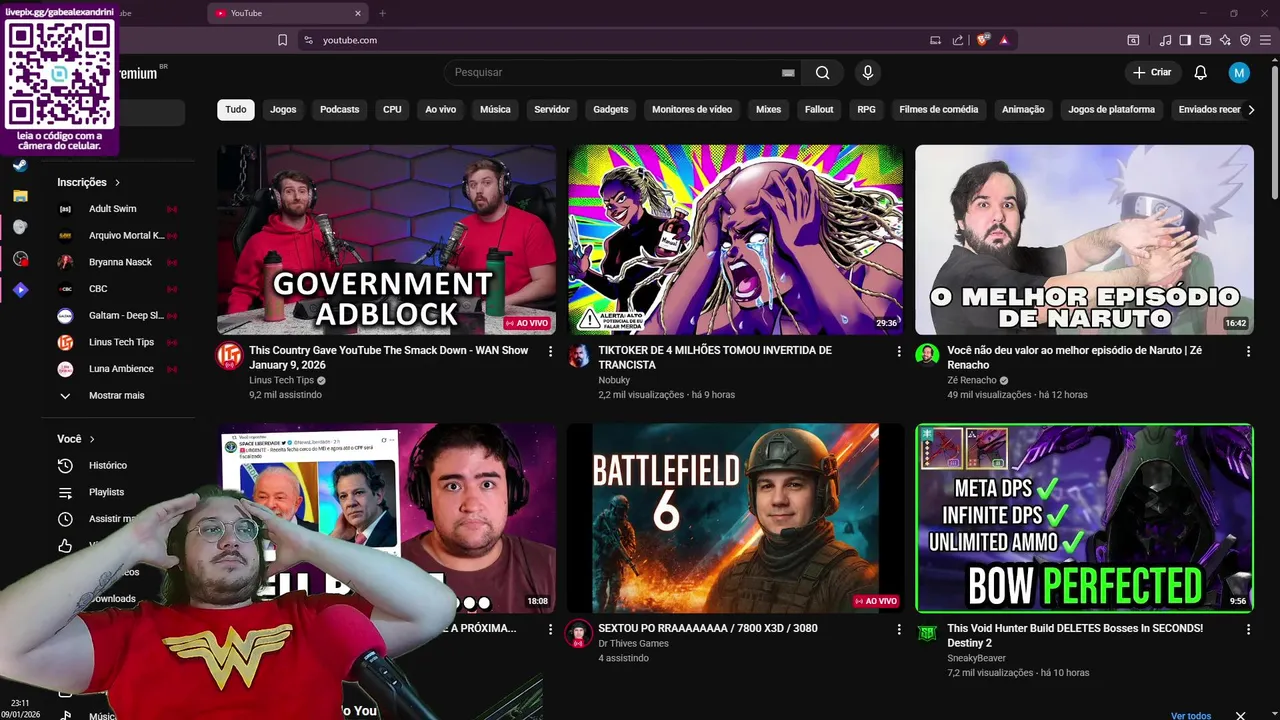Open options for the TIKTOKER video
Viewport: 1280px width, 720px height.
[899, 351]
